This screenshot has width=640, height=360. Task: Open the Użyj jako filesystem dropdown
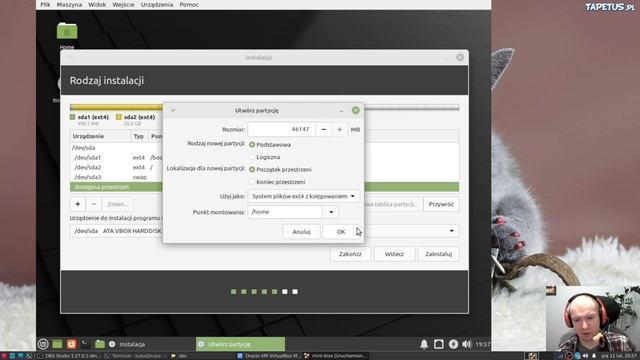click(x=304, y=196)
